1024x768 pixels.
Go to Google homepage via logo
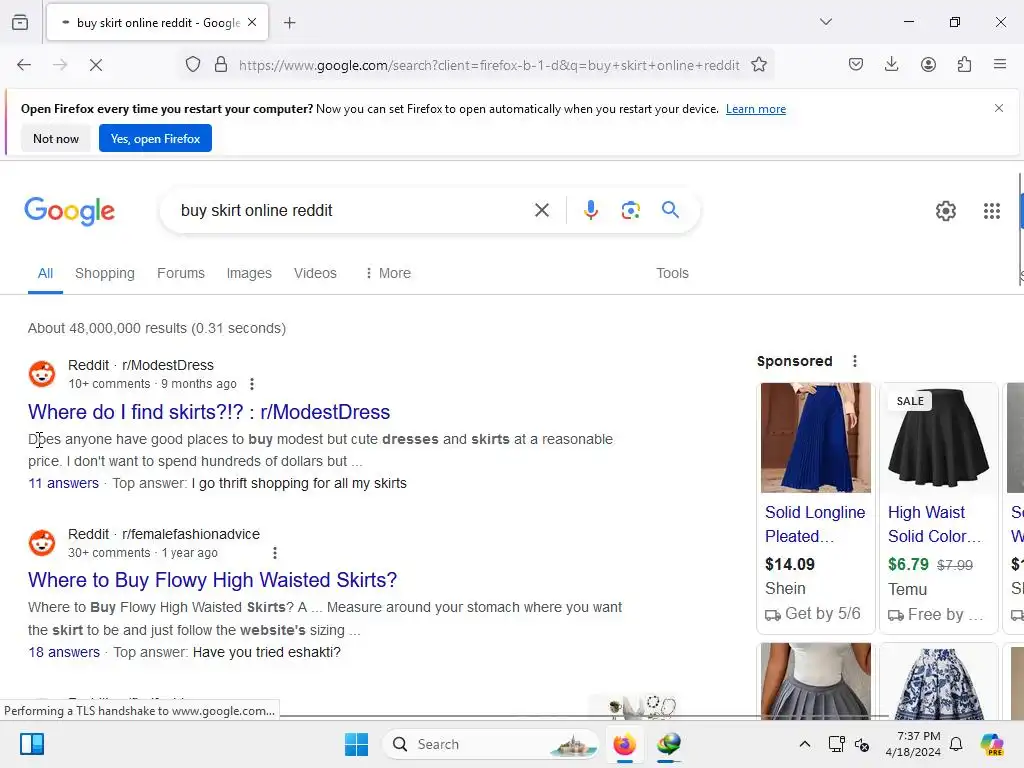coord(69,211)
